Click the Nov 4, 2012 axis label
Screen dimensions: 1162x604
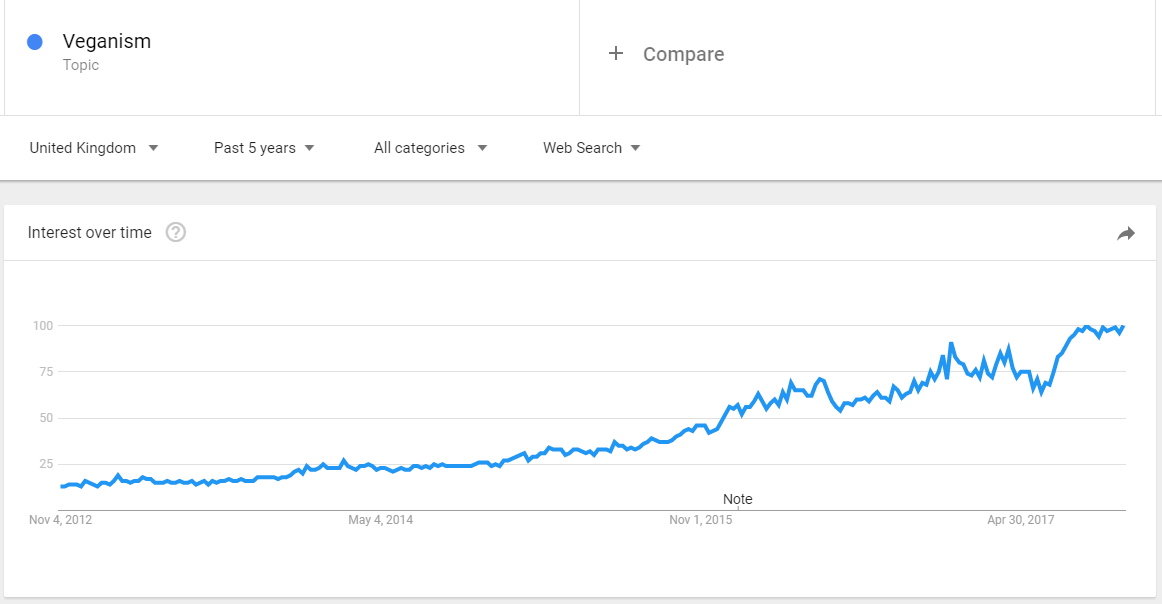point(60,520)
